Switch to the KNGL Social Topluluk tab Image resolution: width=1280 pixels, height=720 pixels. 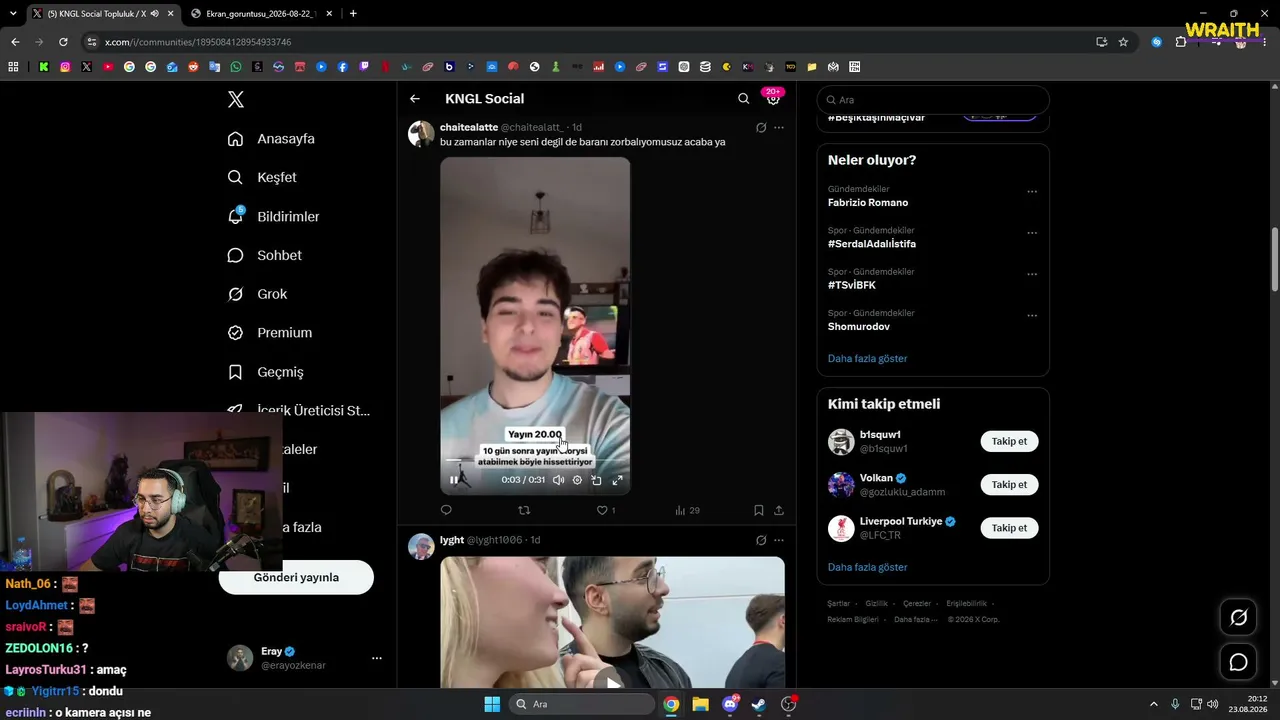click(102, 14)
